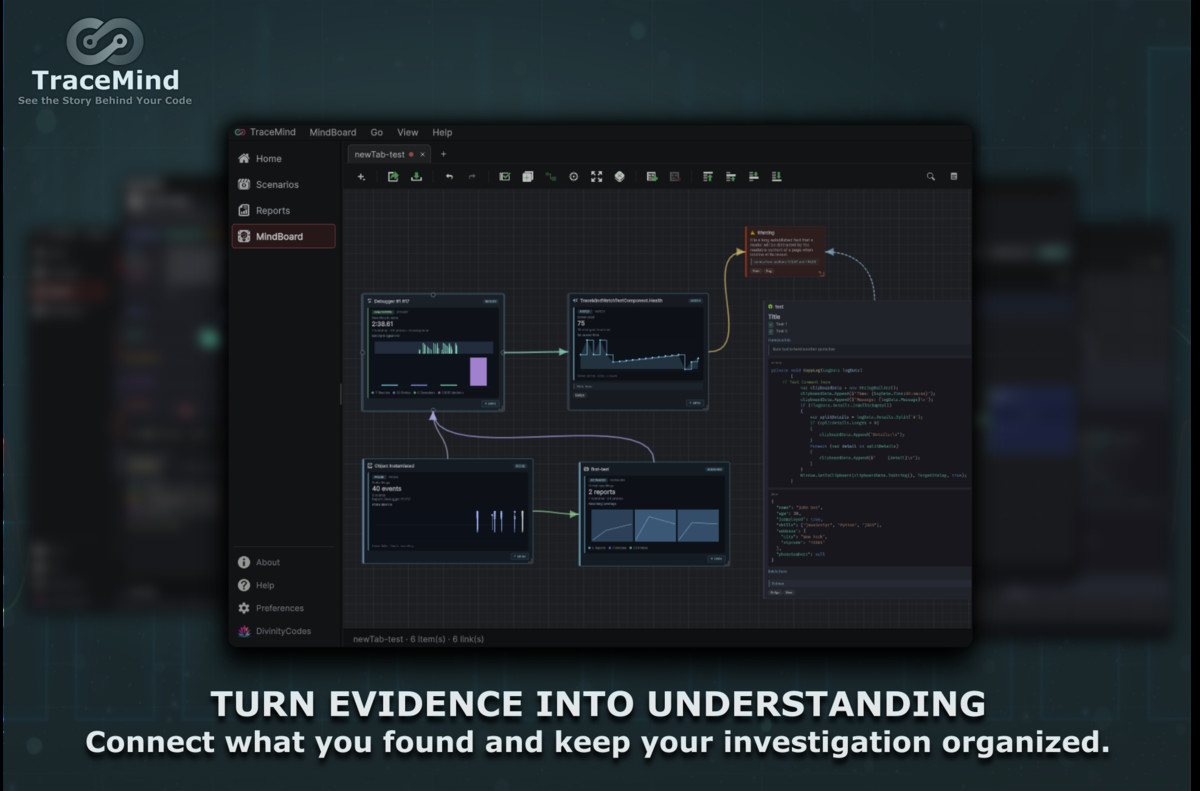
Task: Open Reports in the sidebar
Action: pyautogui.click(x=283, y=210)
